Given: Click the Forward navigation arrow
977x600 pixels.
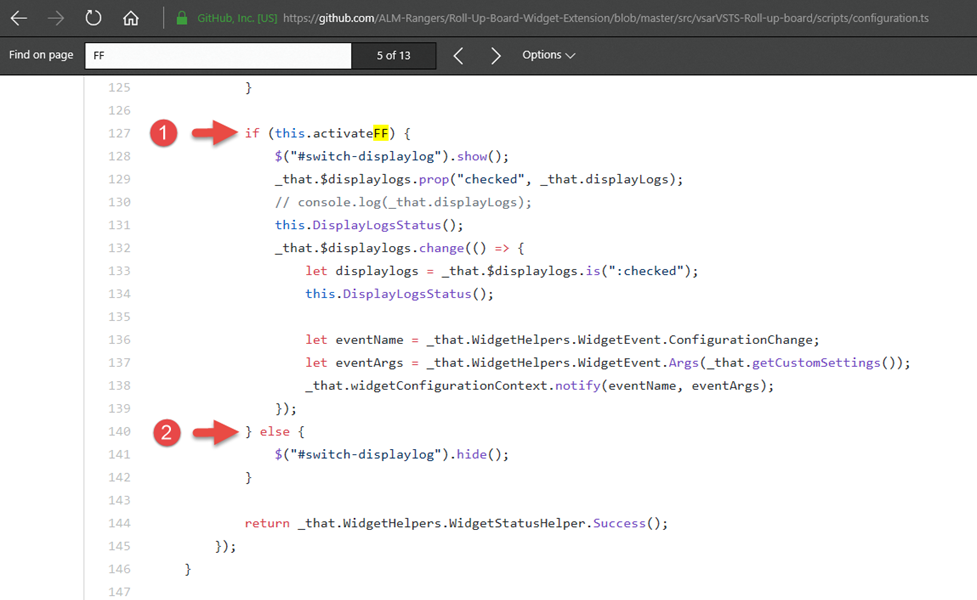Looking at the screenshot, I should (x=57, y=17).
